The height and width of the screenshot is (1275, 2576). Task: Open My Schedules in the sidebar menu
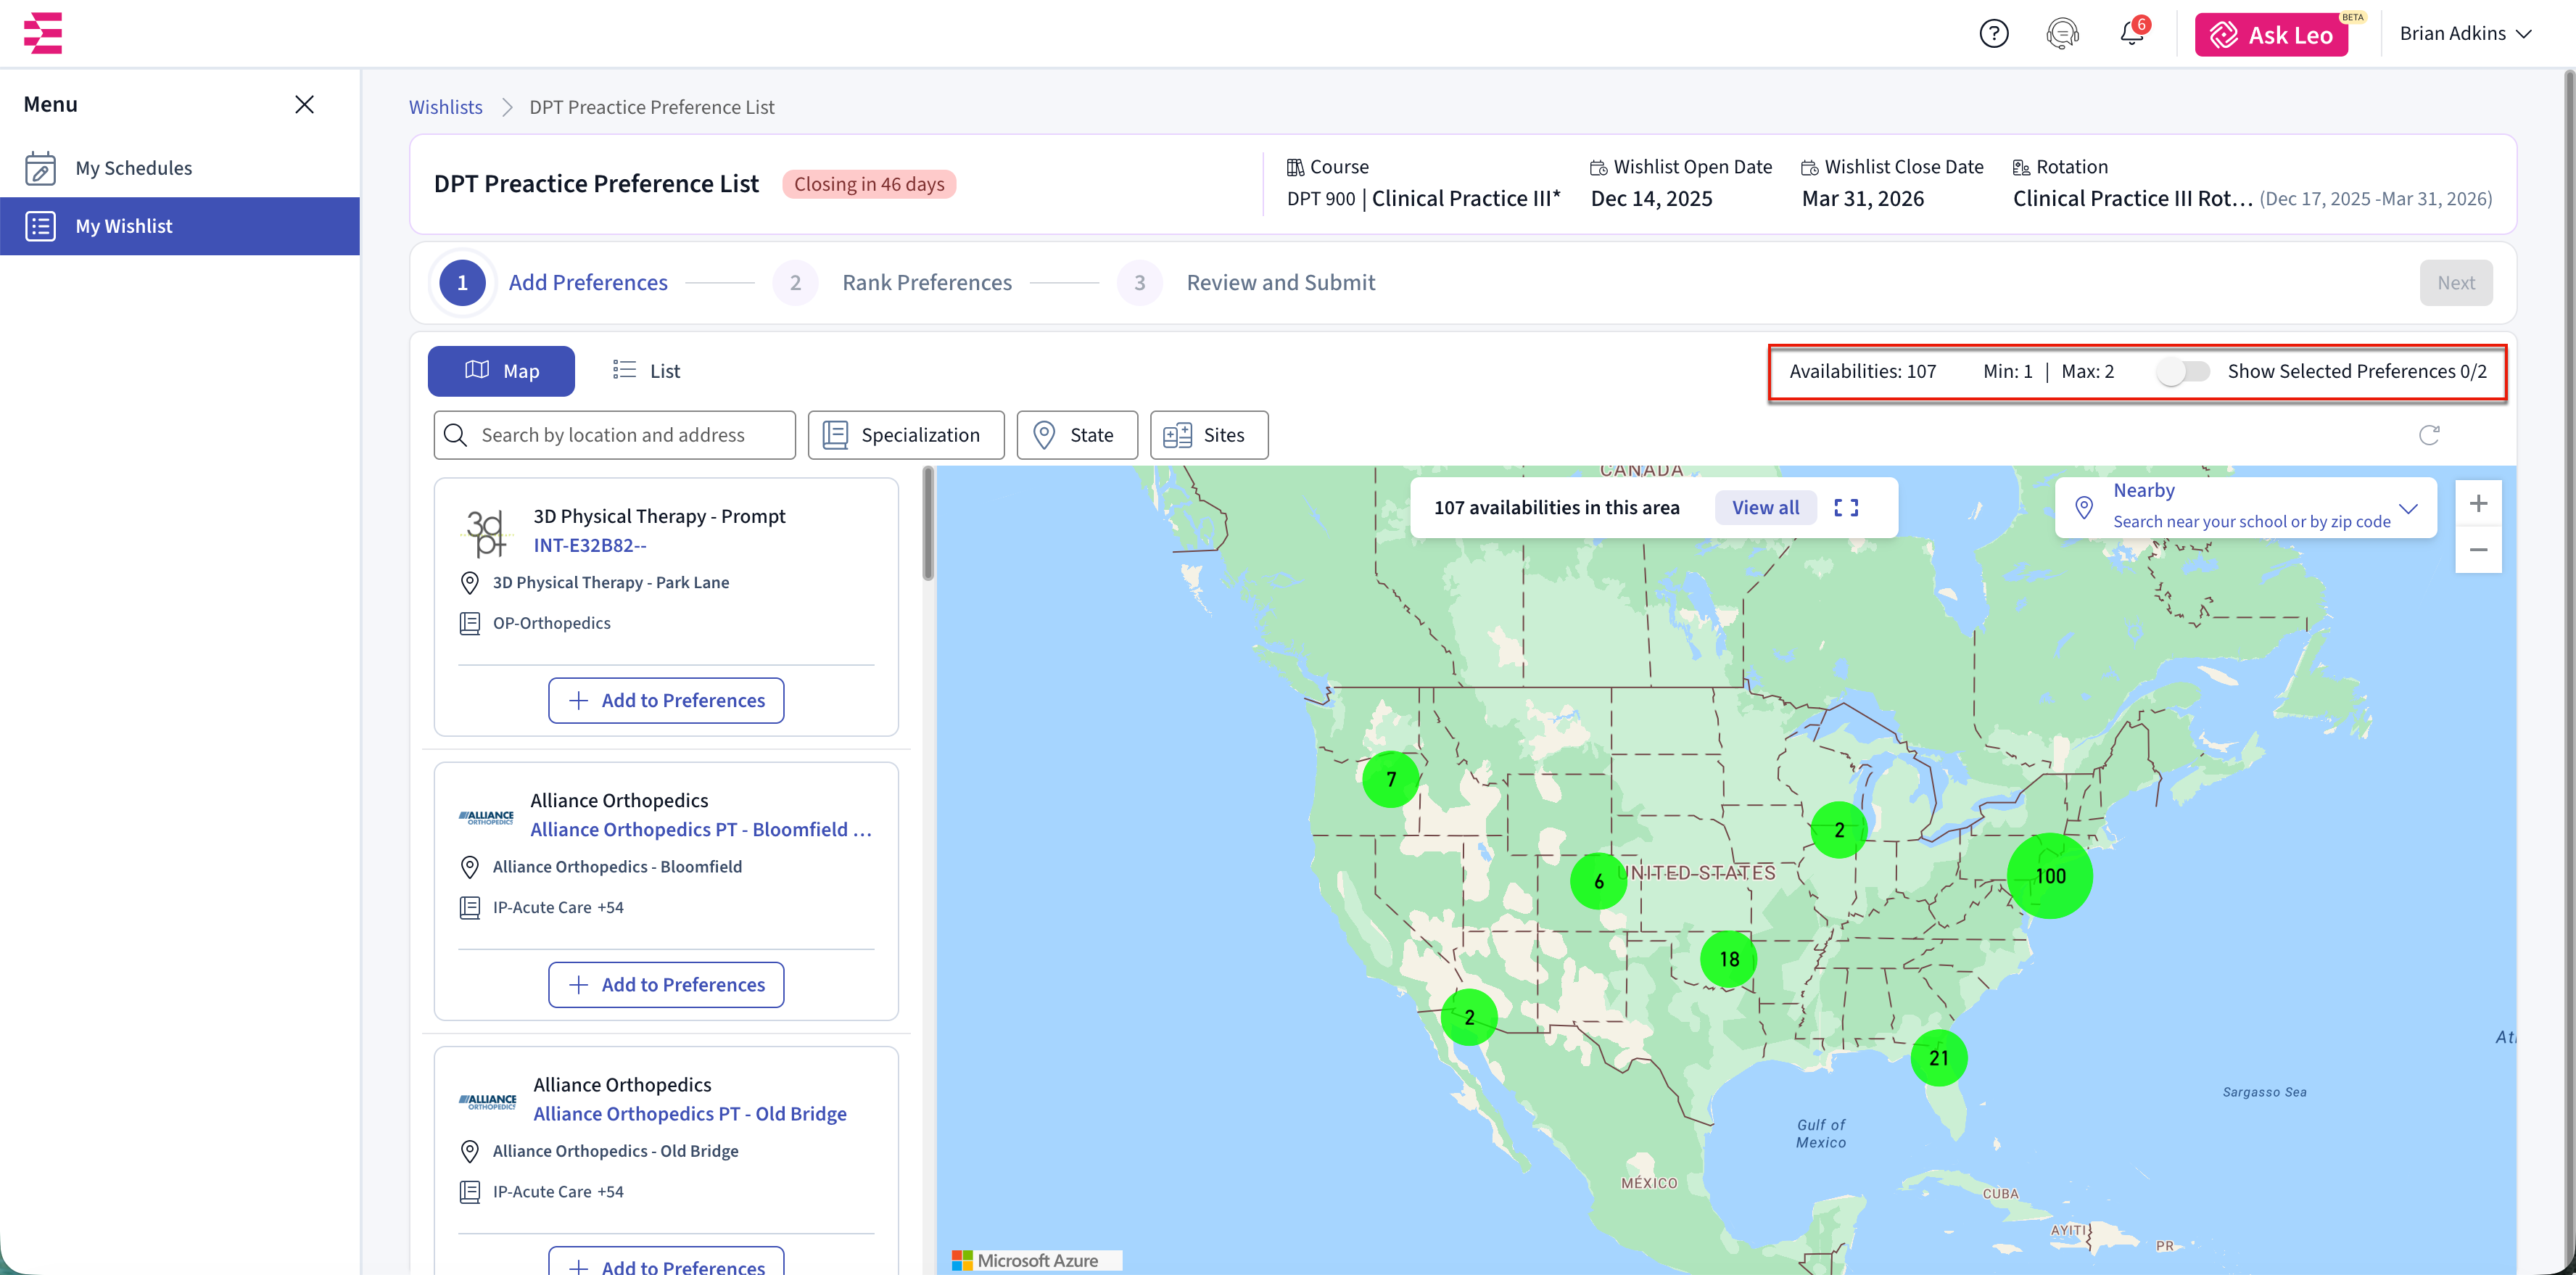(133, 168)
